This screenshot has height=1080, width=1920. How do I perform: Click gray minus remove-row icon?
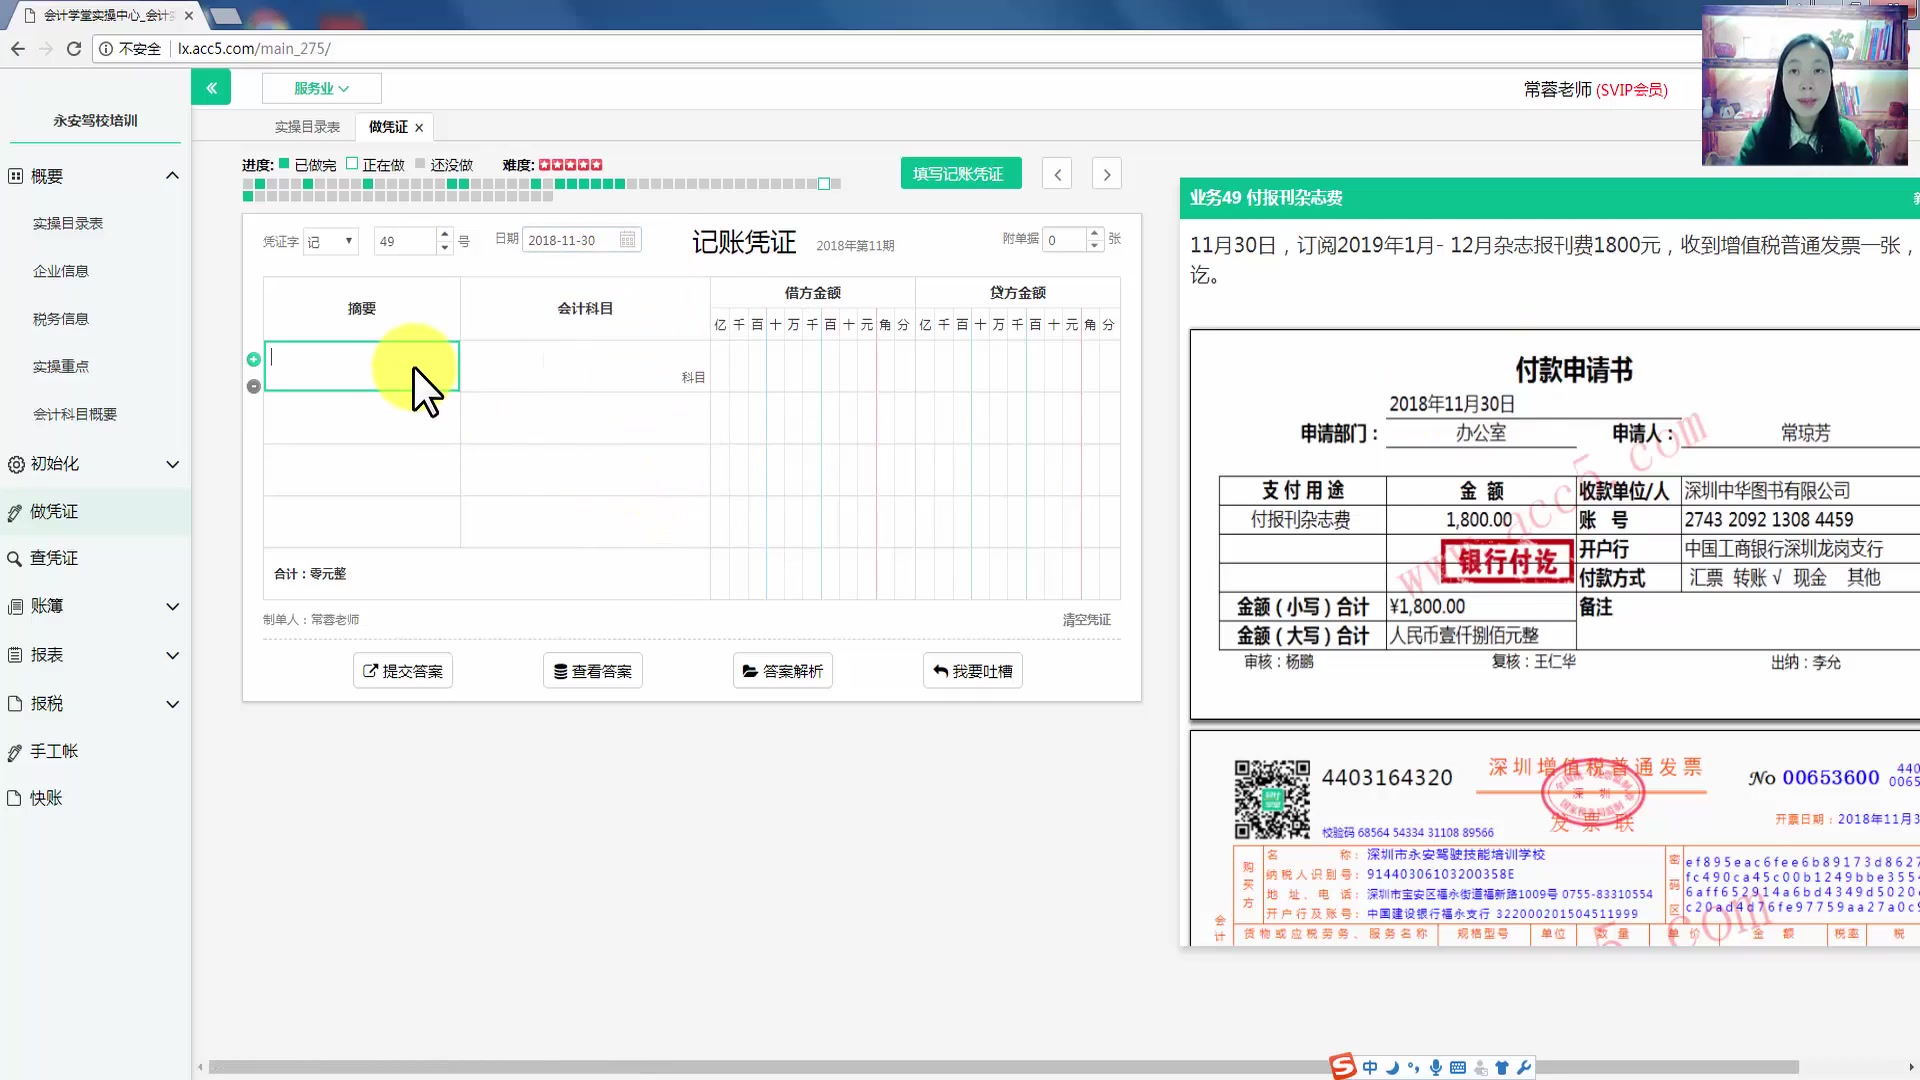pyautogui.click(x=253, y=386)
